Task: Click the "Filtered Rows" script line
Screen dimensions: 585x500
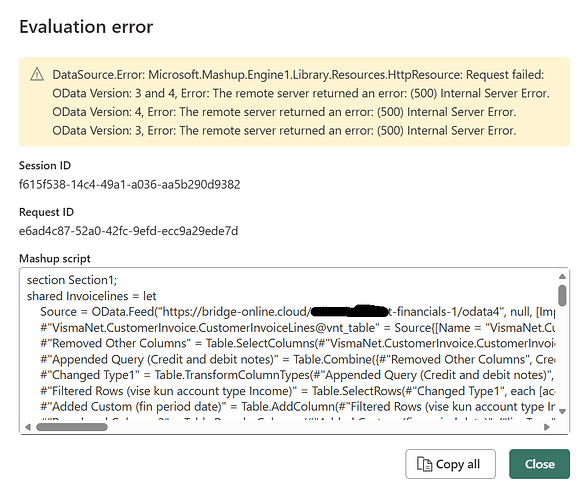Action: point(297,391)
